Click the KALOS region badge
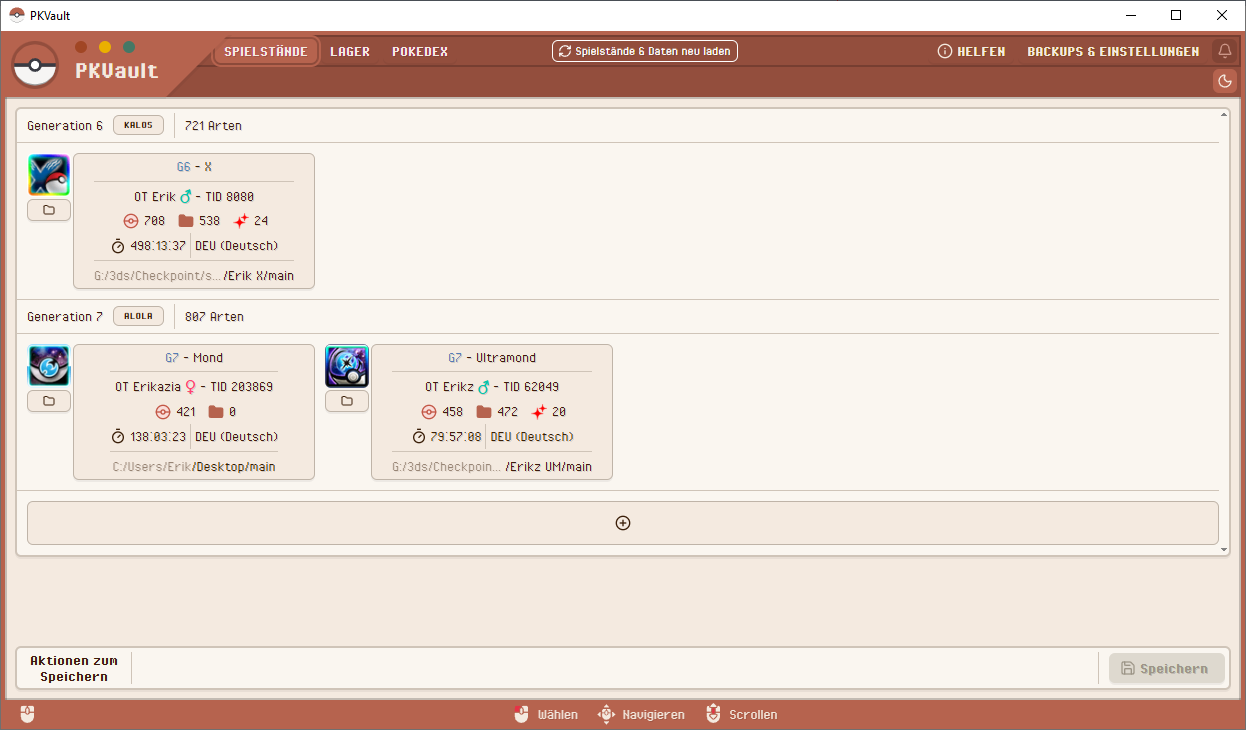This screenshot has height=730, width=1246. [138, 125]
